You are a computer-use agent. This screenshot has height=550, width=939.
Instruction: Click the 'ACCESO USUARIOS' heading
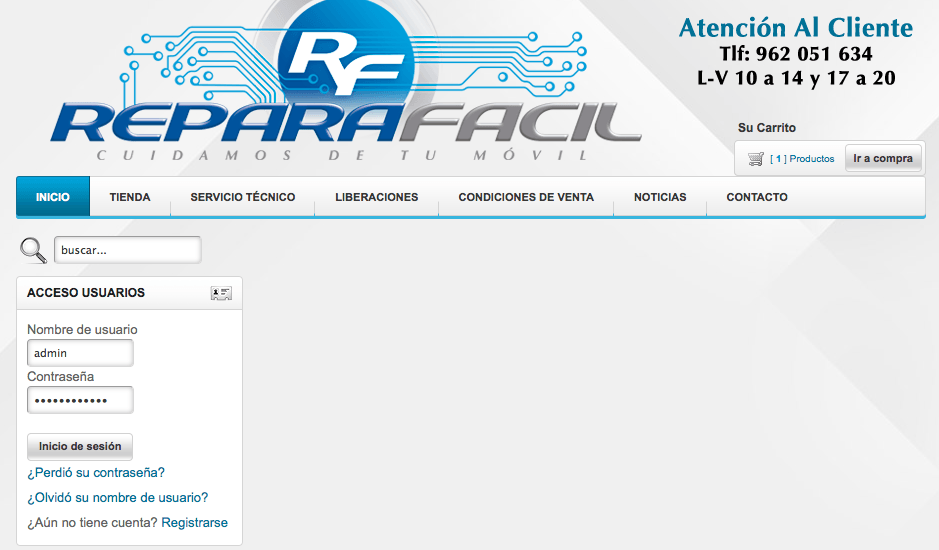tap(86, 293)
